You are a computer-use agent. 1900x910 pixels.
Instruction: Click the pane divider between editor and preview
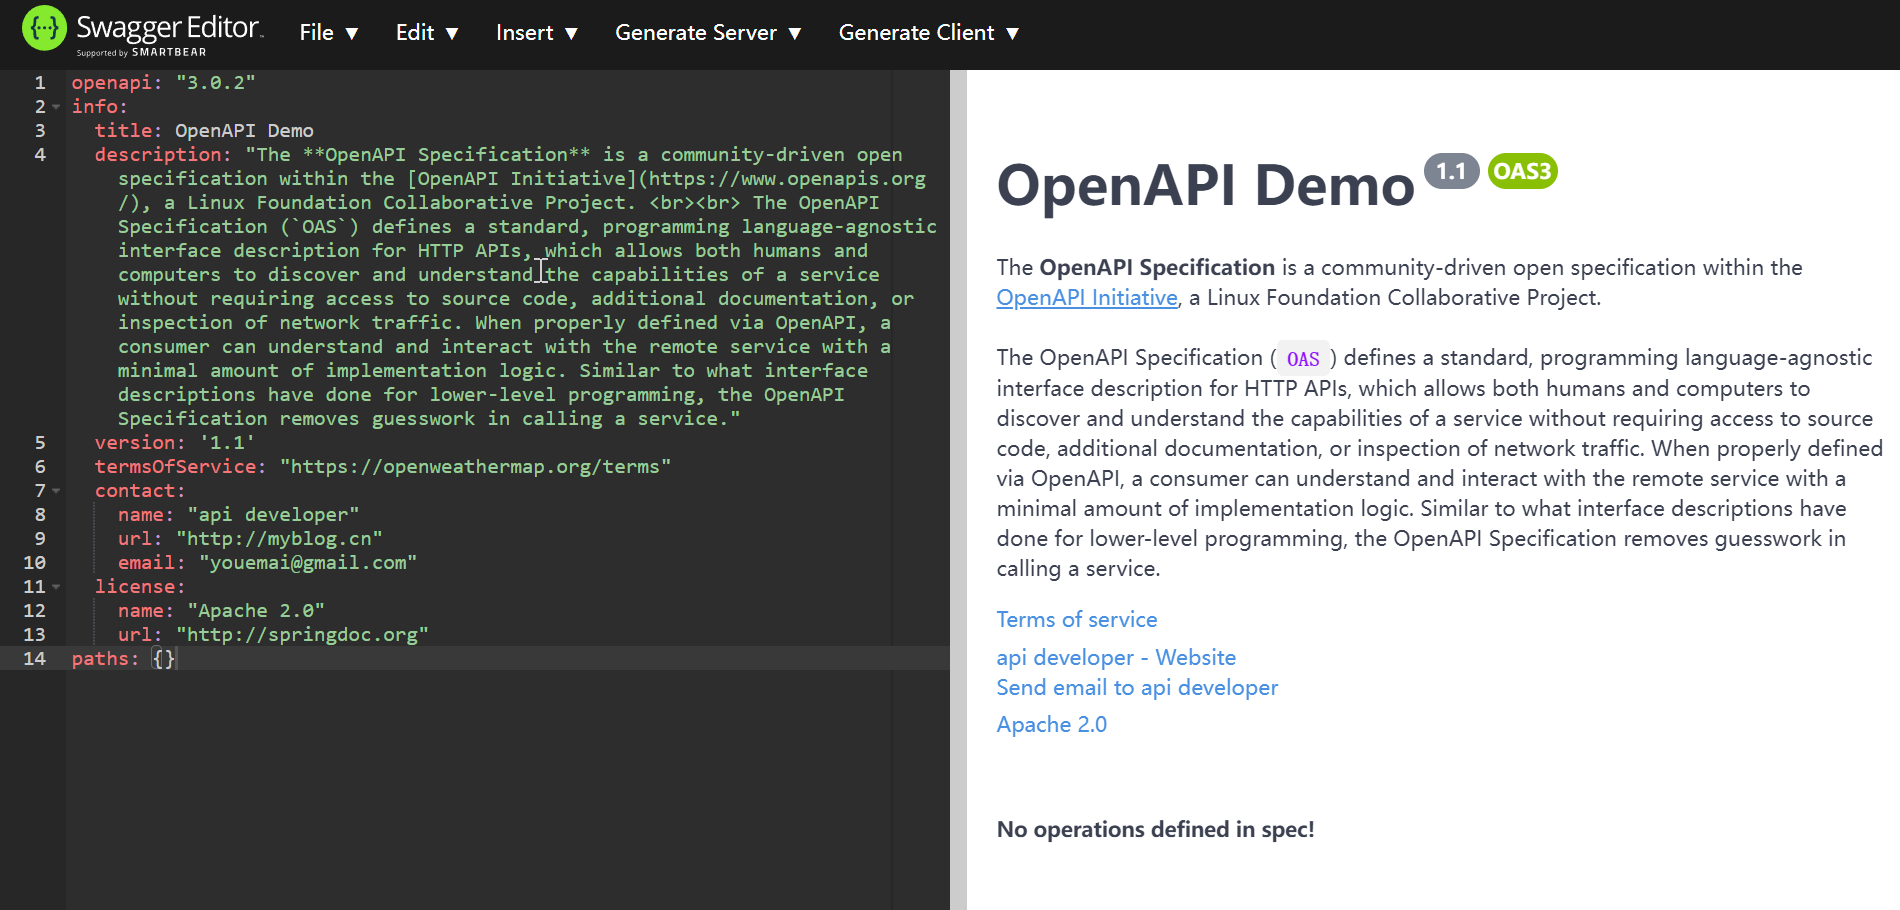pyautogui.click(x=958, y=490)
